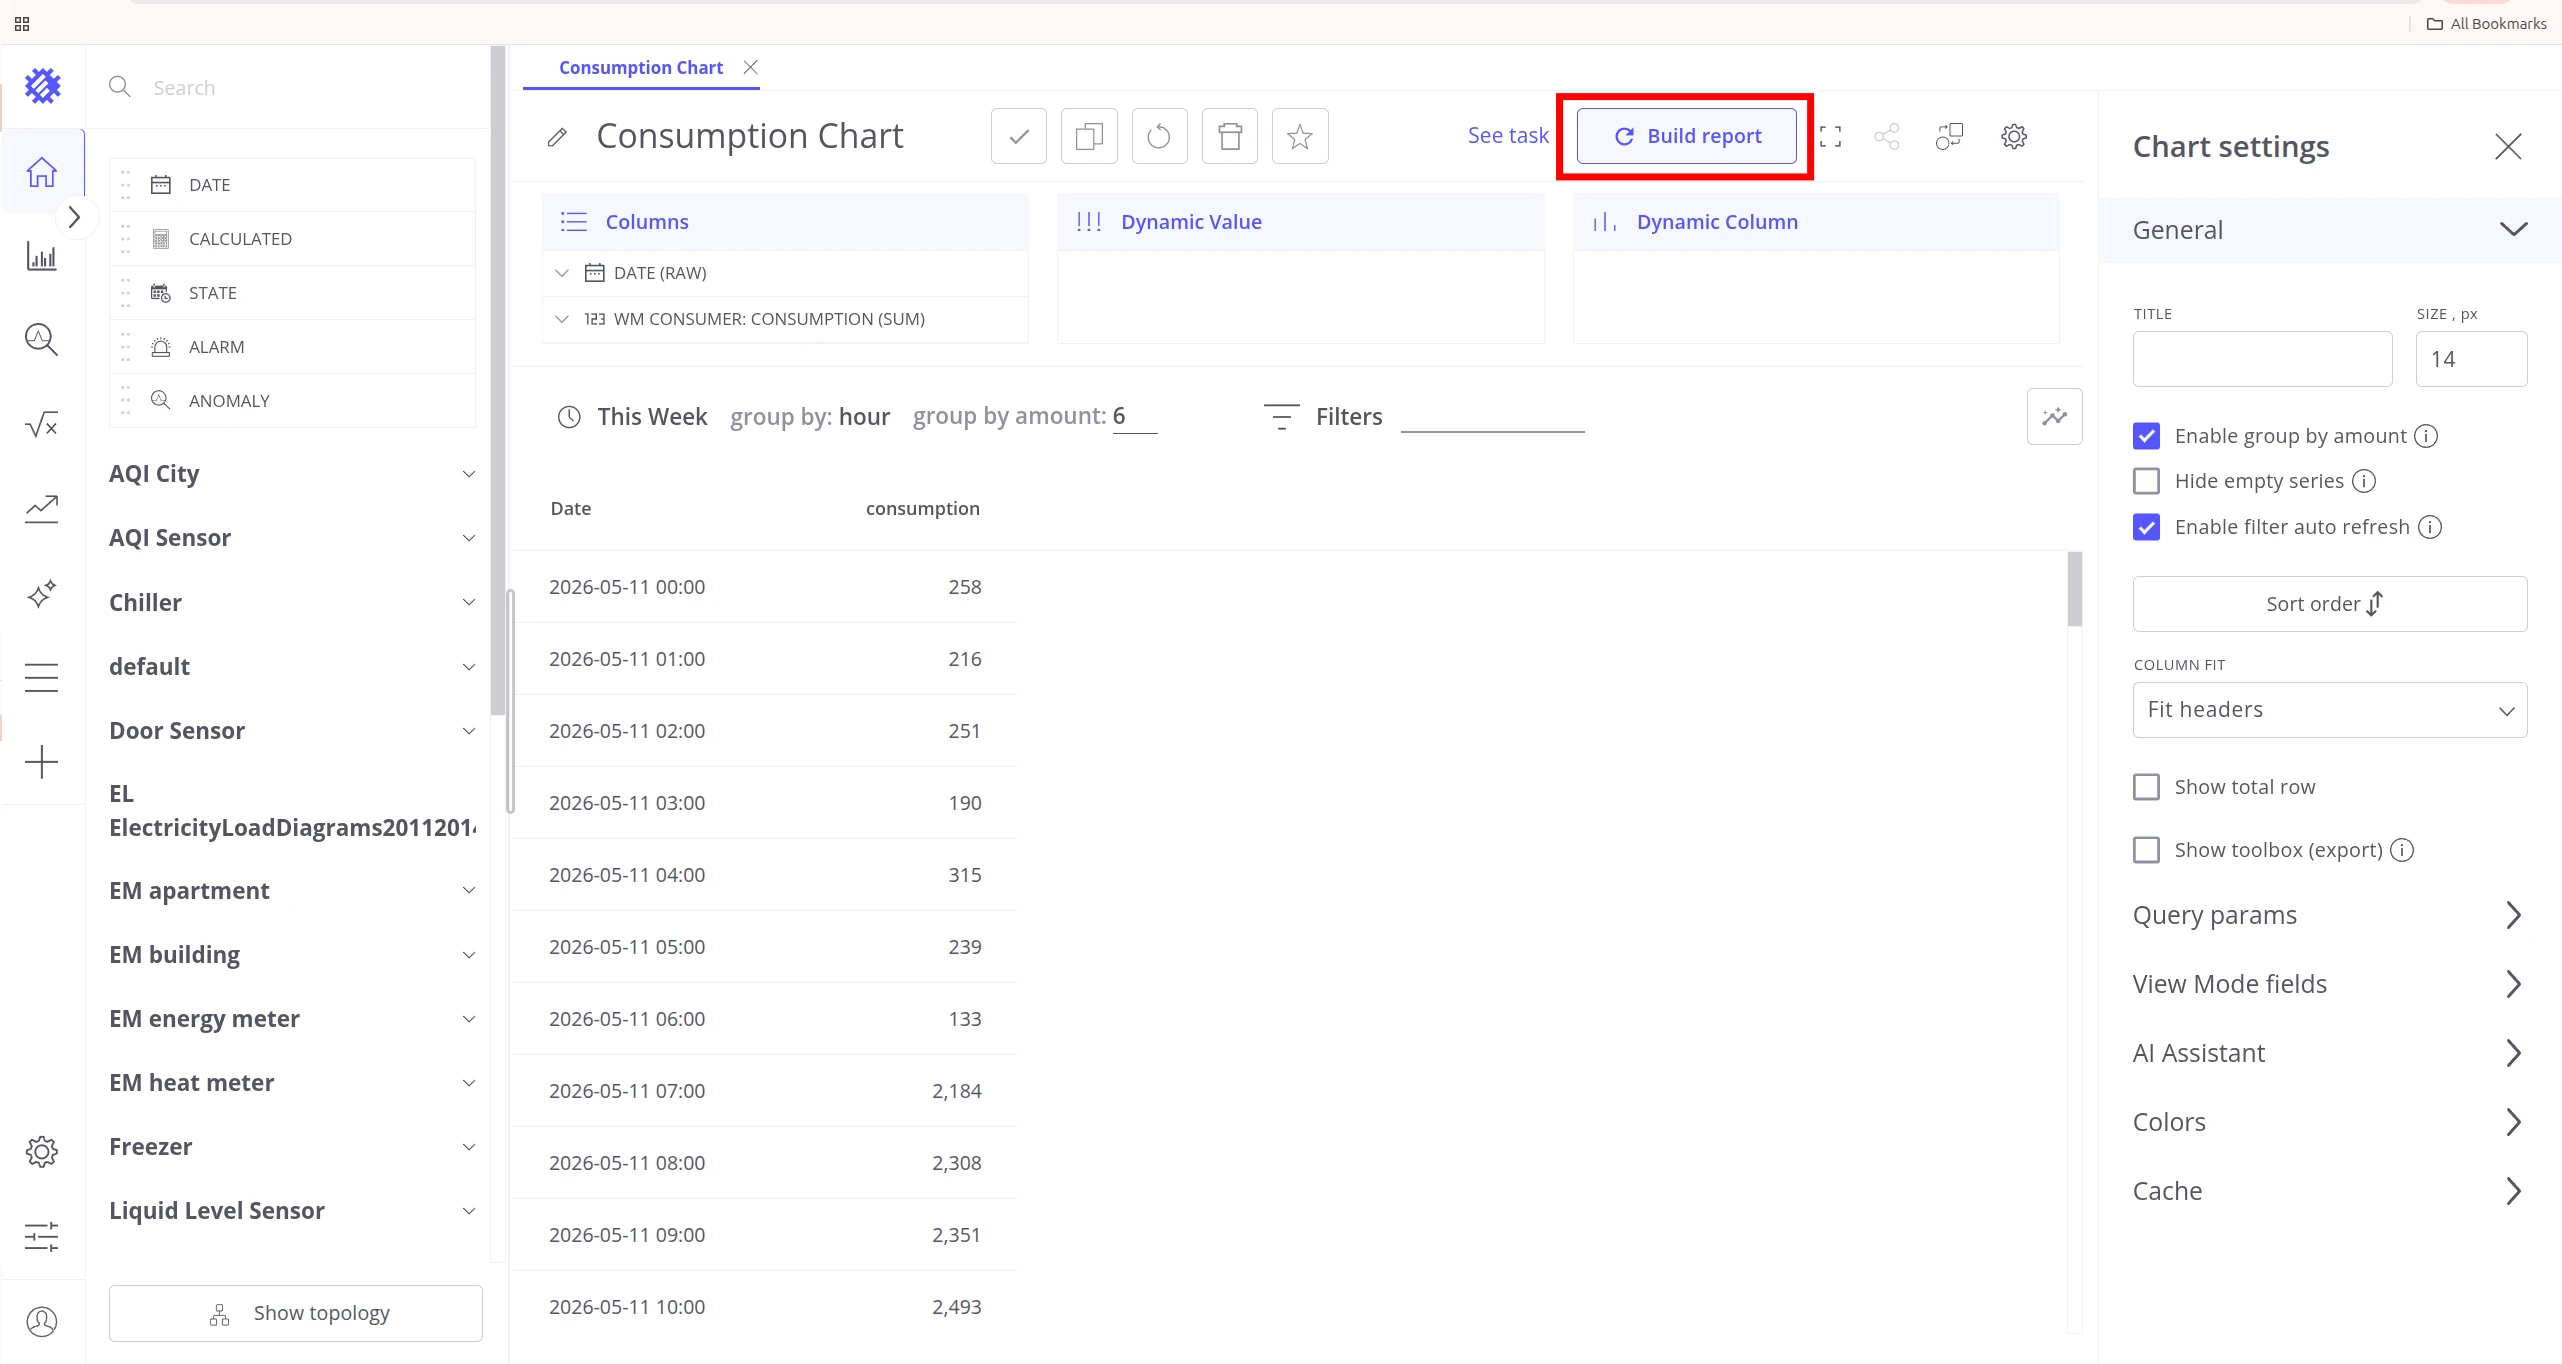Open the analytics magnifier icon in sidebar
The image size is (2562, 1364).
41,340
